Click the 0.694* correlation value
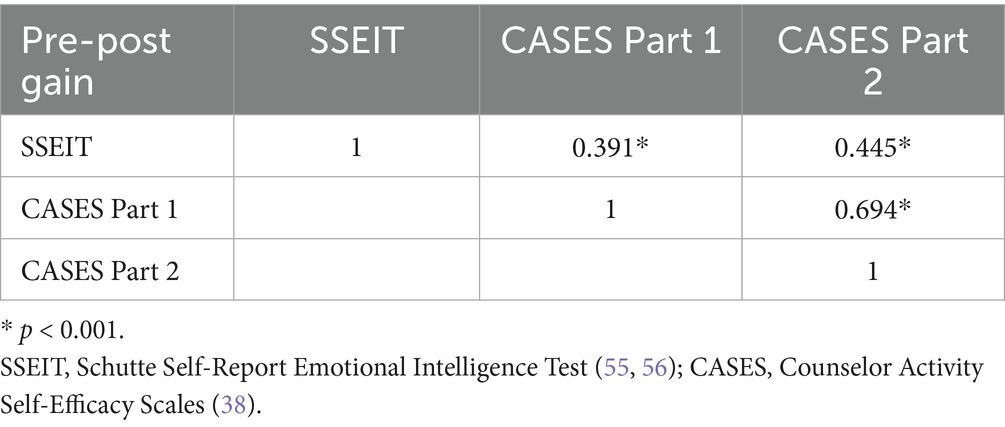Image resolution: width=1005 pixels, height=427 pixels. (873, 210)
